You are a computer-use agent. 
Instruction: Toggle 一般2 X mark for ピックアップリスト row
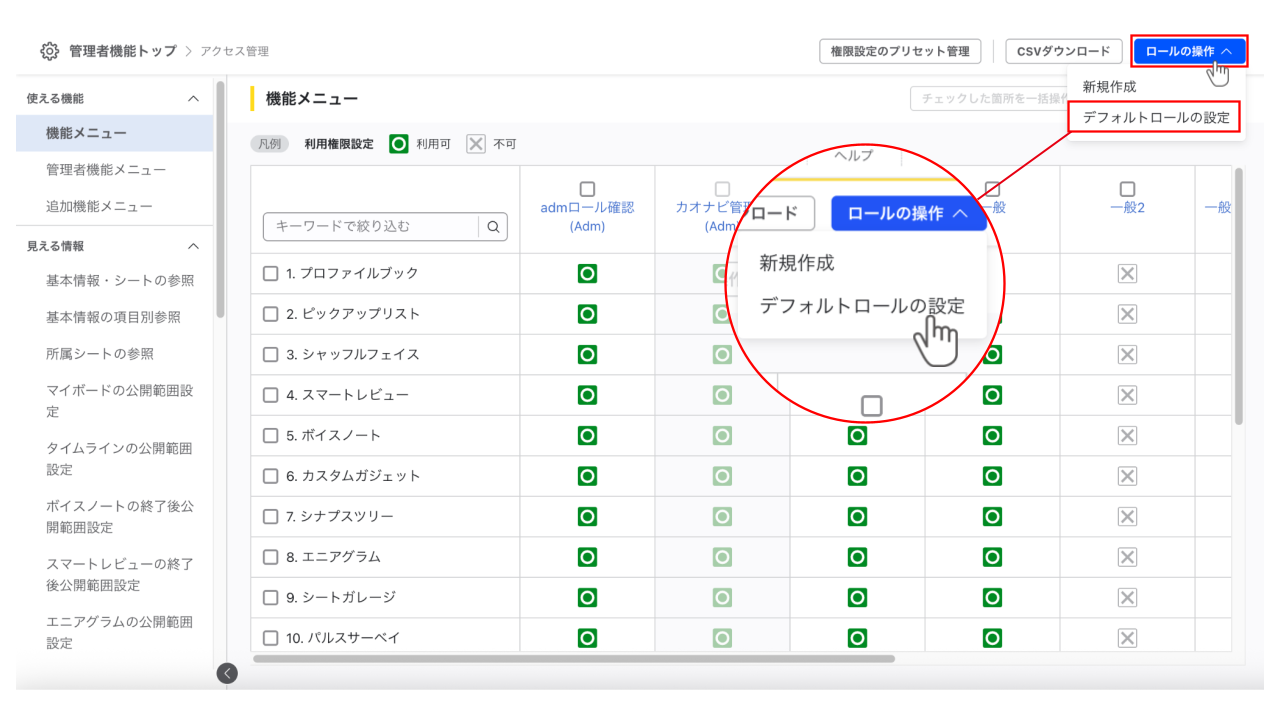coord(1127,314)
